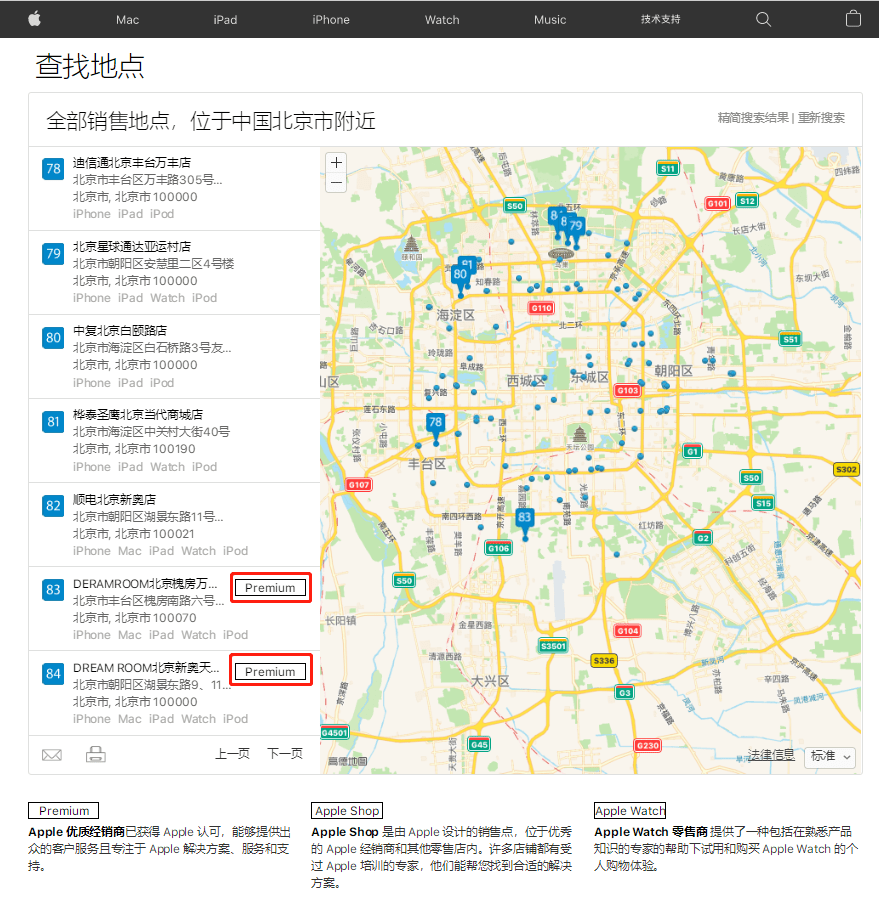Click the 大兴区 label on map
879x902 pixels.
tap(490, 681)
